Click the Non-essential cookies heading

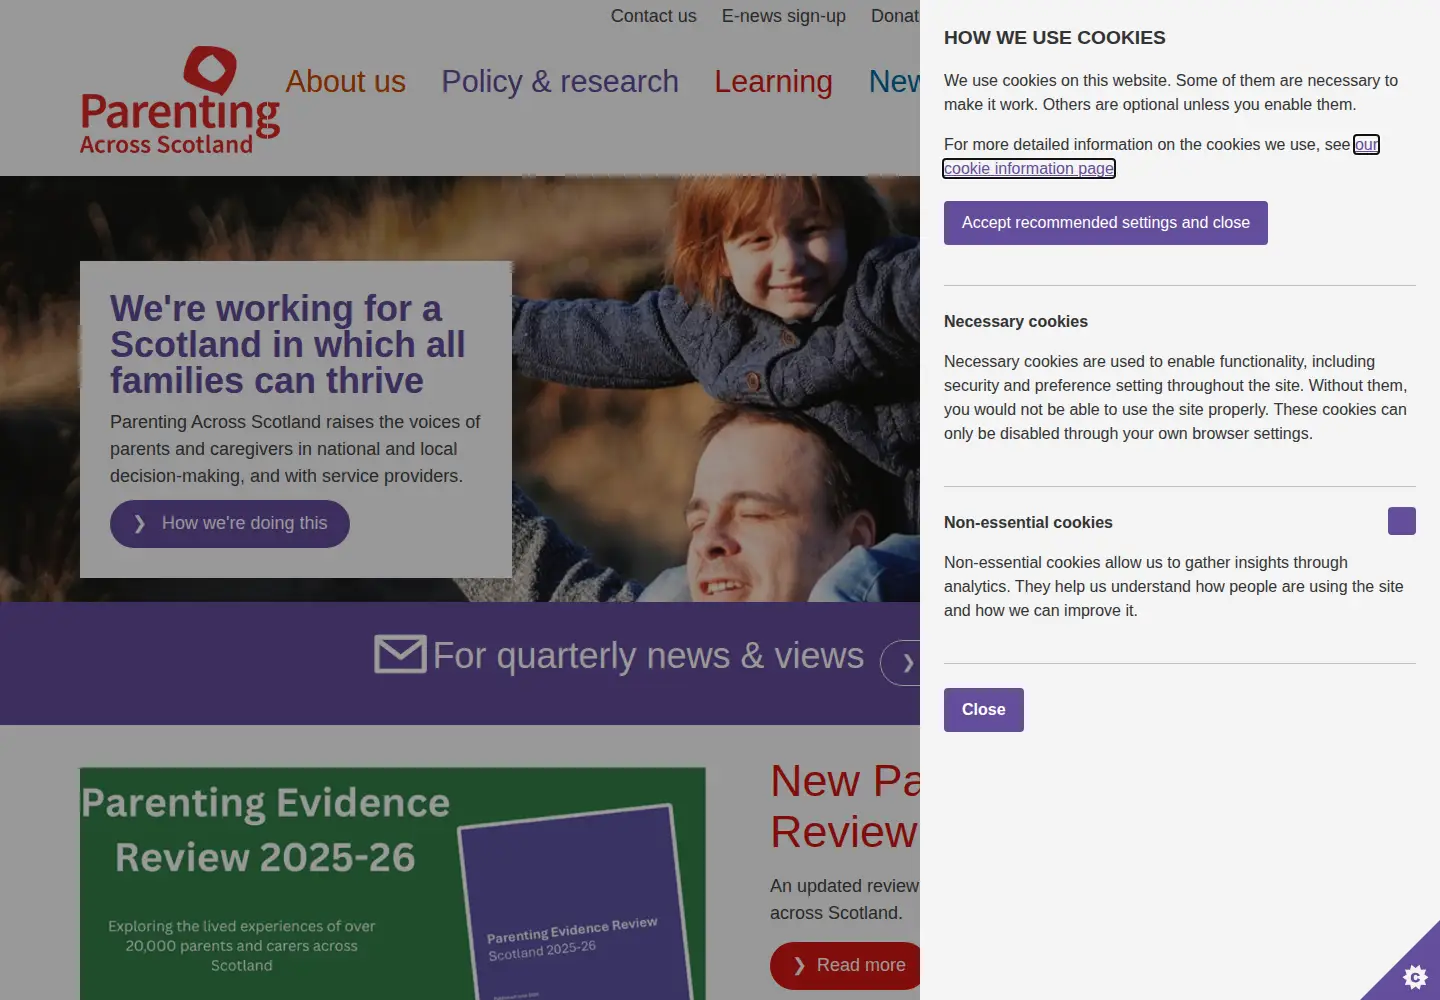pyautogui.click(x=1028, y=522)
